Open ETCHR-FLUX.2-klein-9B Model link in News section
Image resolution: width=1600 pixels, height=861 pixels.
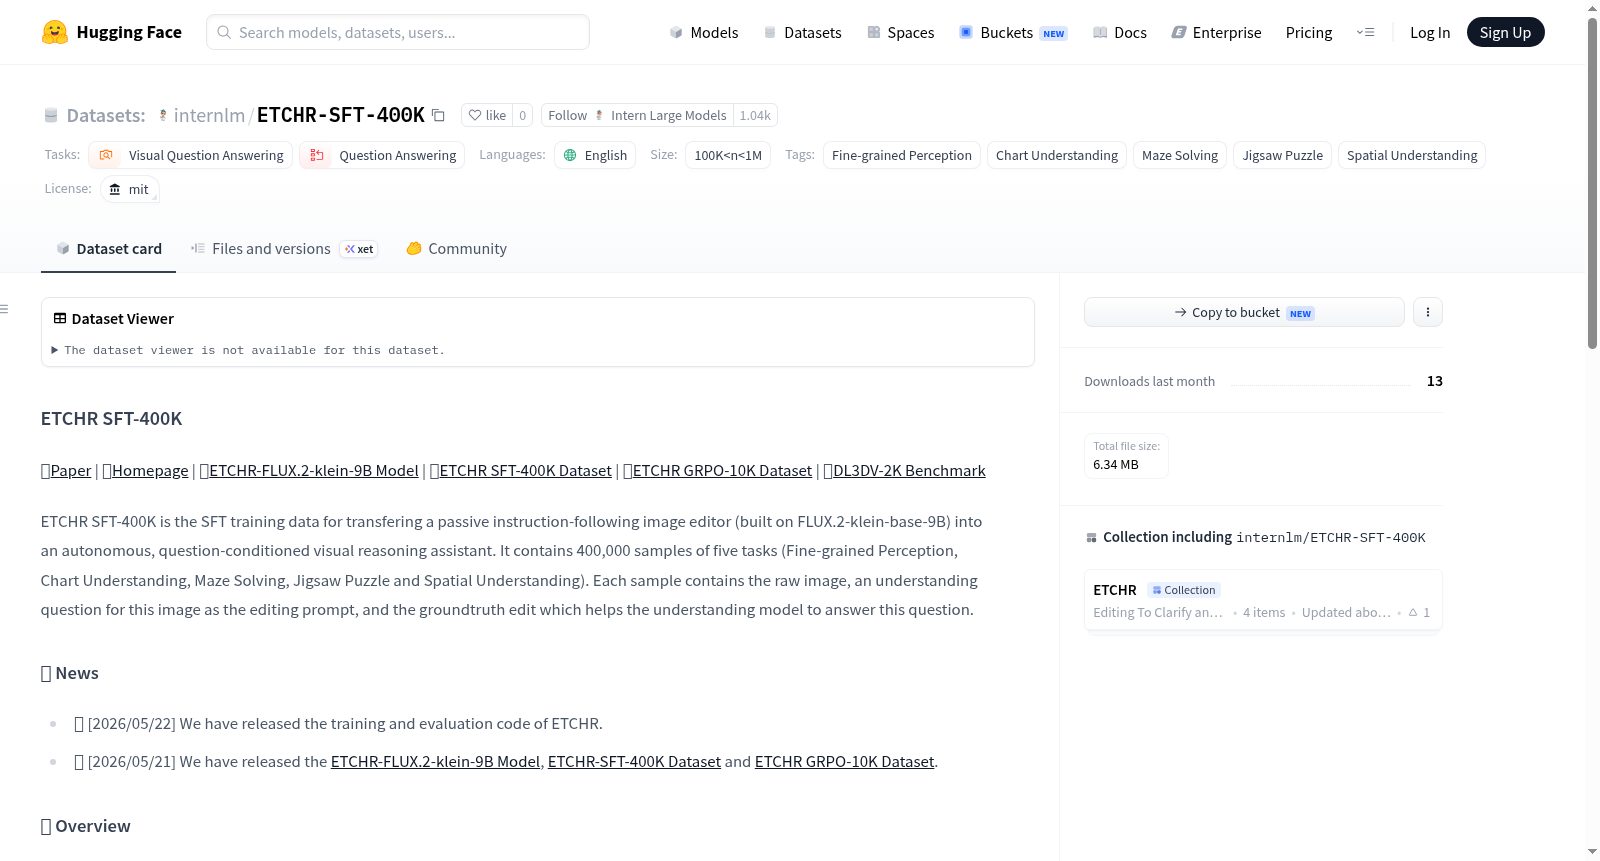435,762
